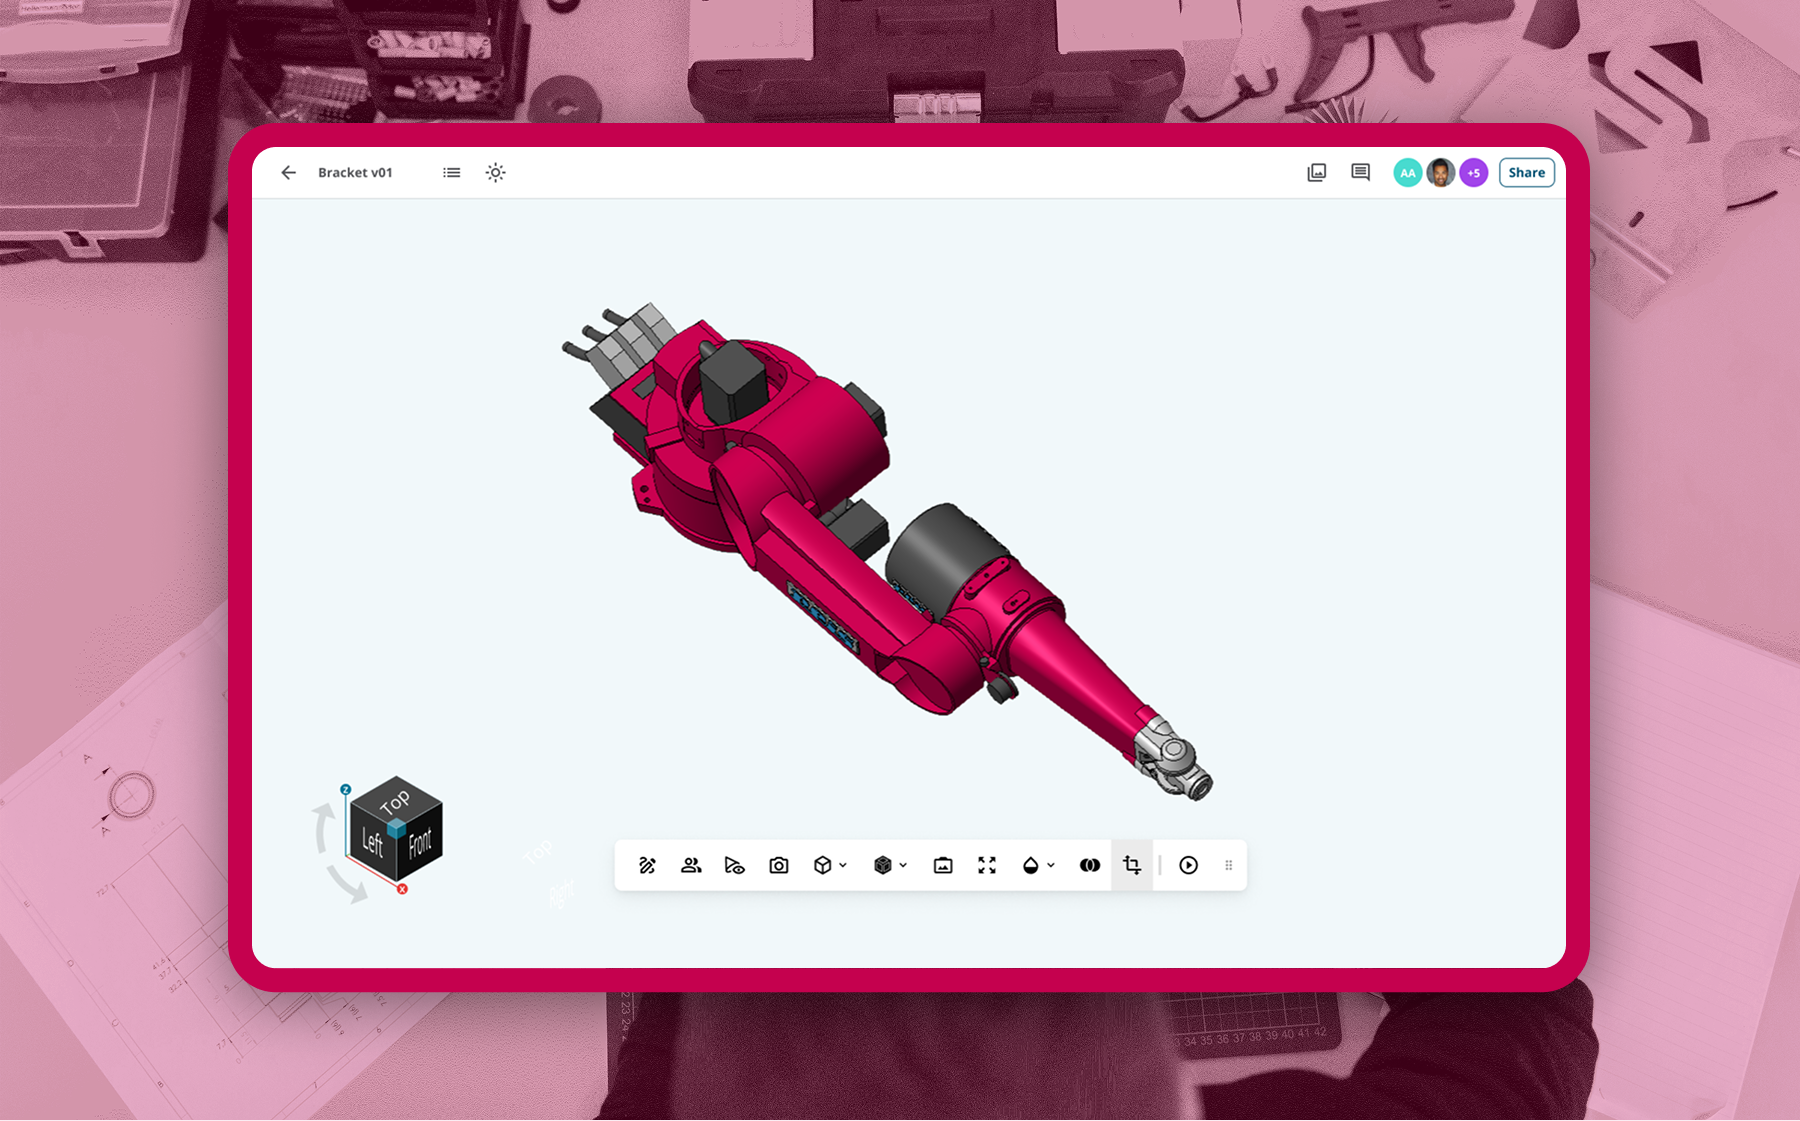1800x1121 pixels.
Task: Select the photo user avatar
Action: point(1441,173)
